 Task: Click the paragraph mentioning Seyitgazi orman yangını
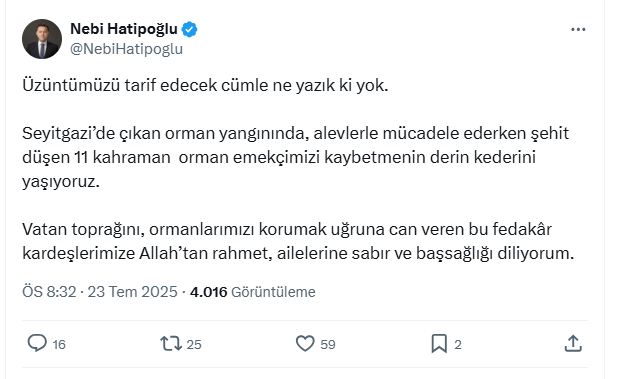click(x=295, y=158)
